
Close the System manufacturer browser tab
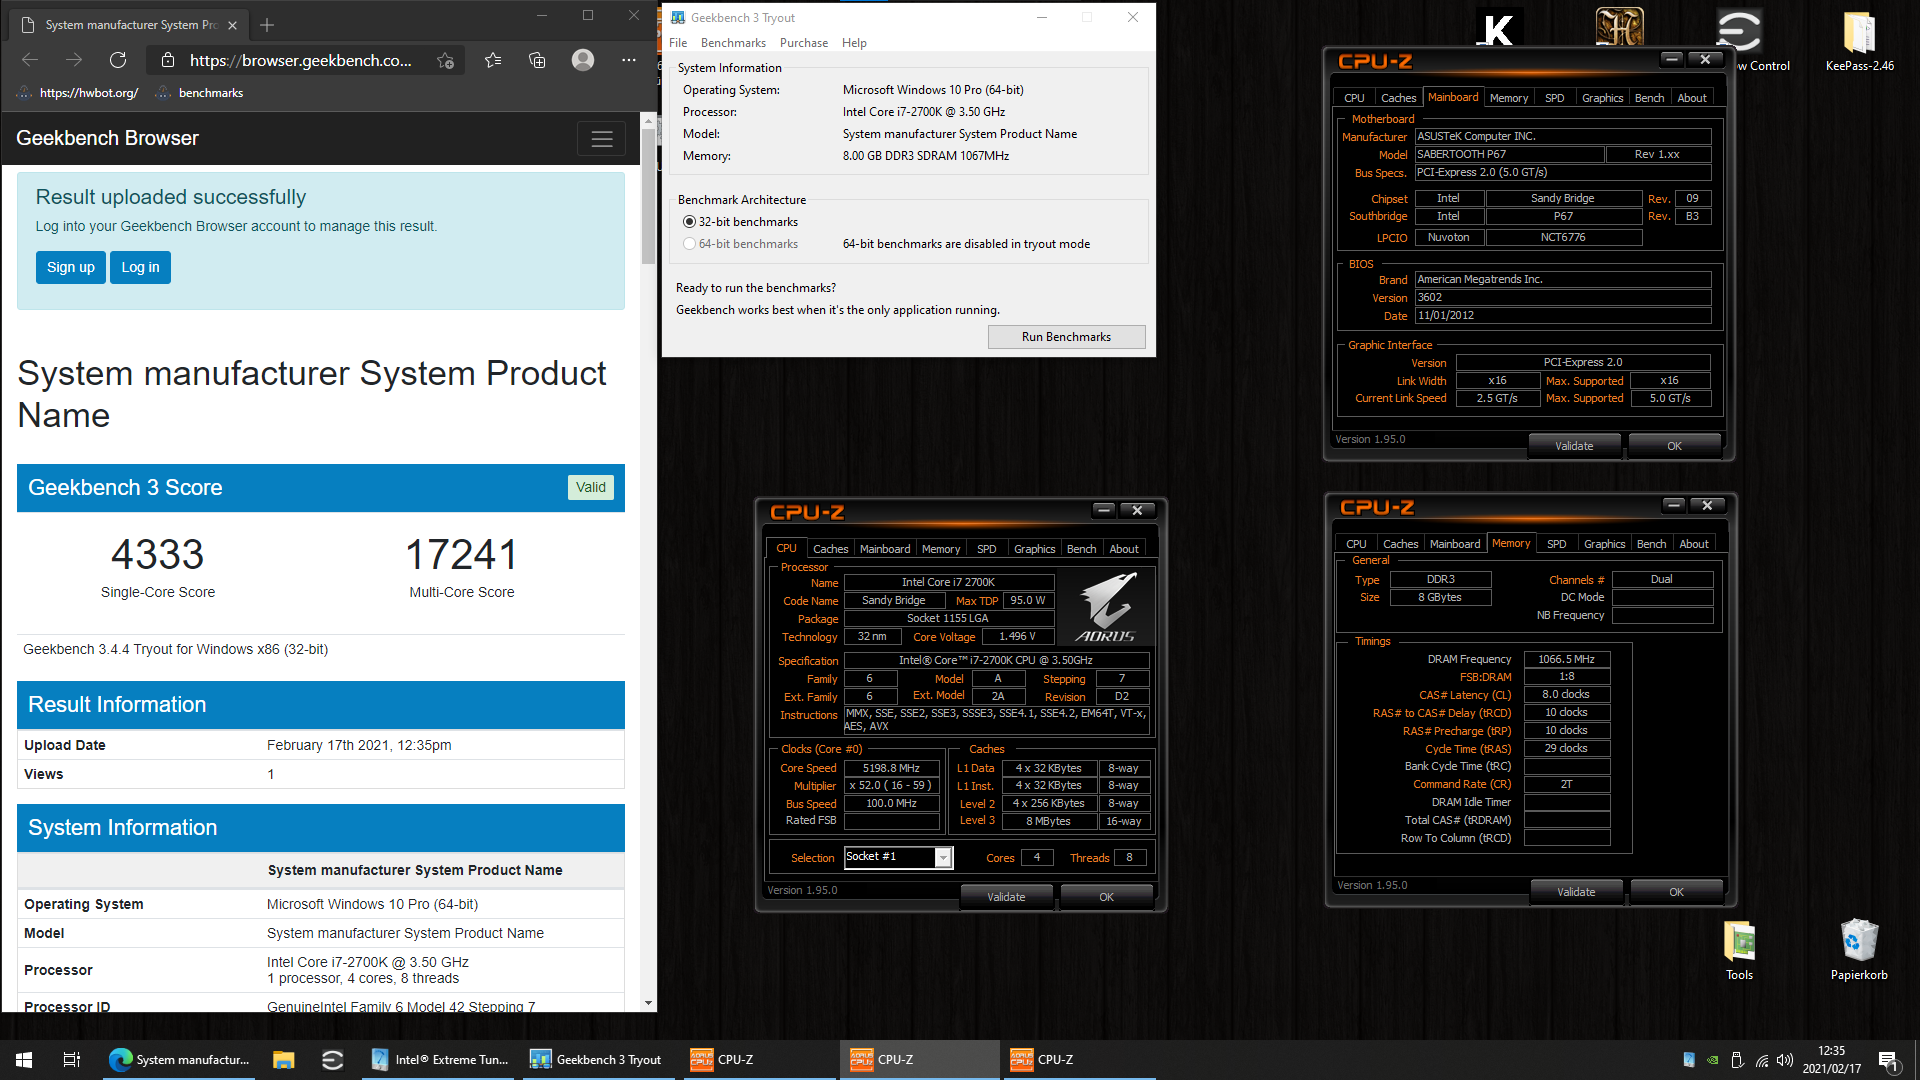tap(233, 25)
